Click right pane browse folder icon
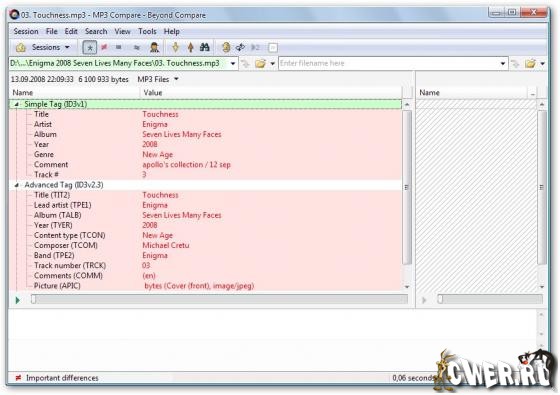The image size is (560, 395). click(x=530, y=64)
